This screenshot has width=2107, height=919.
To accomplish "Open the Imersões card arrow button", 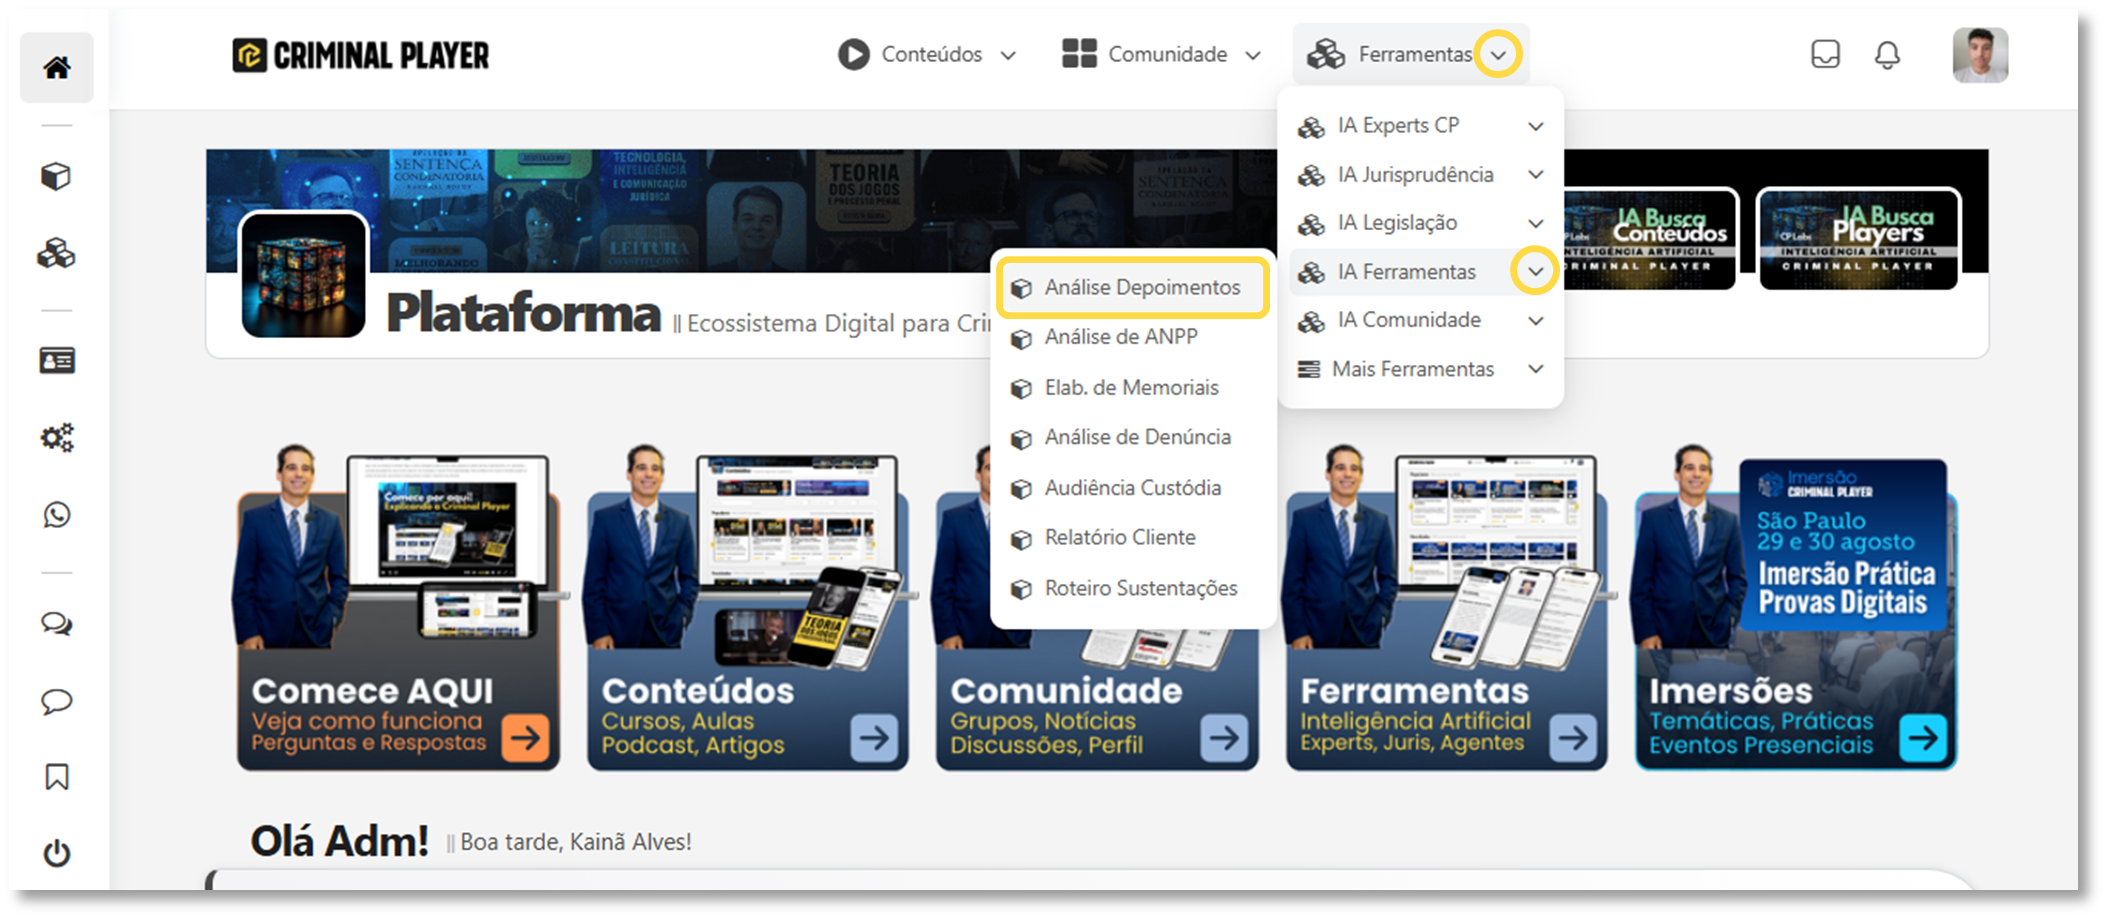I will (x=1922, y=738).
